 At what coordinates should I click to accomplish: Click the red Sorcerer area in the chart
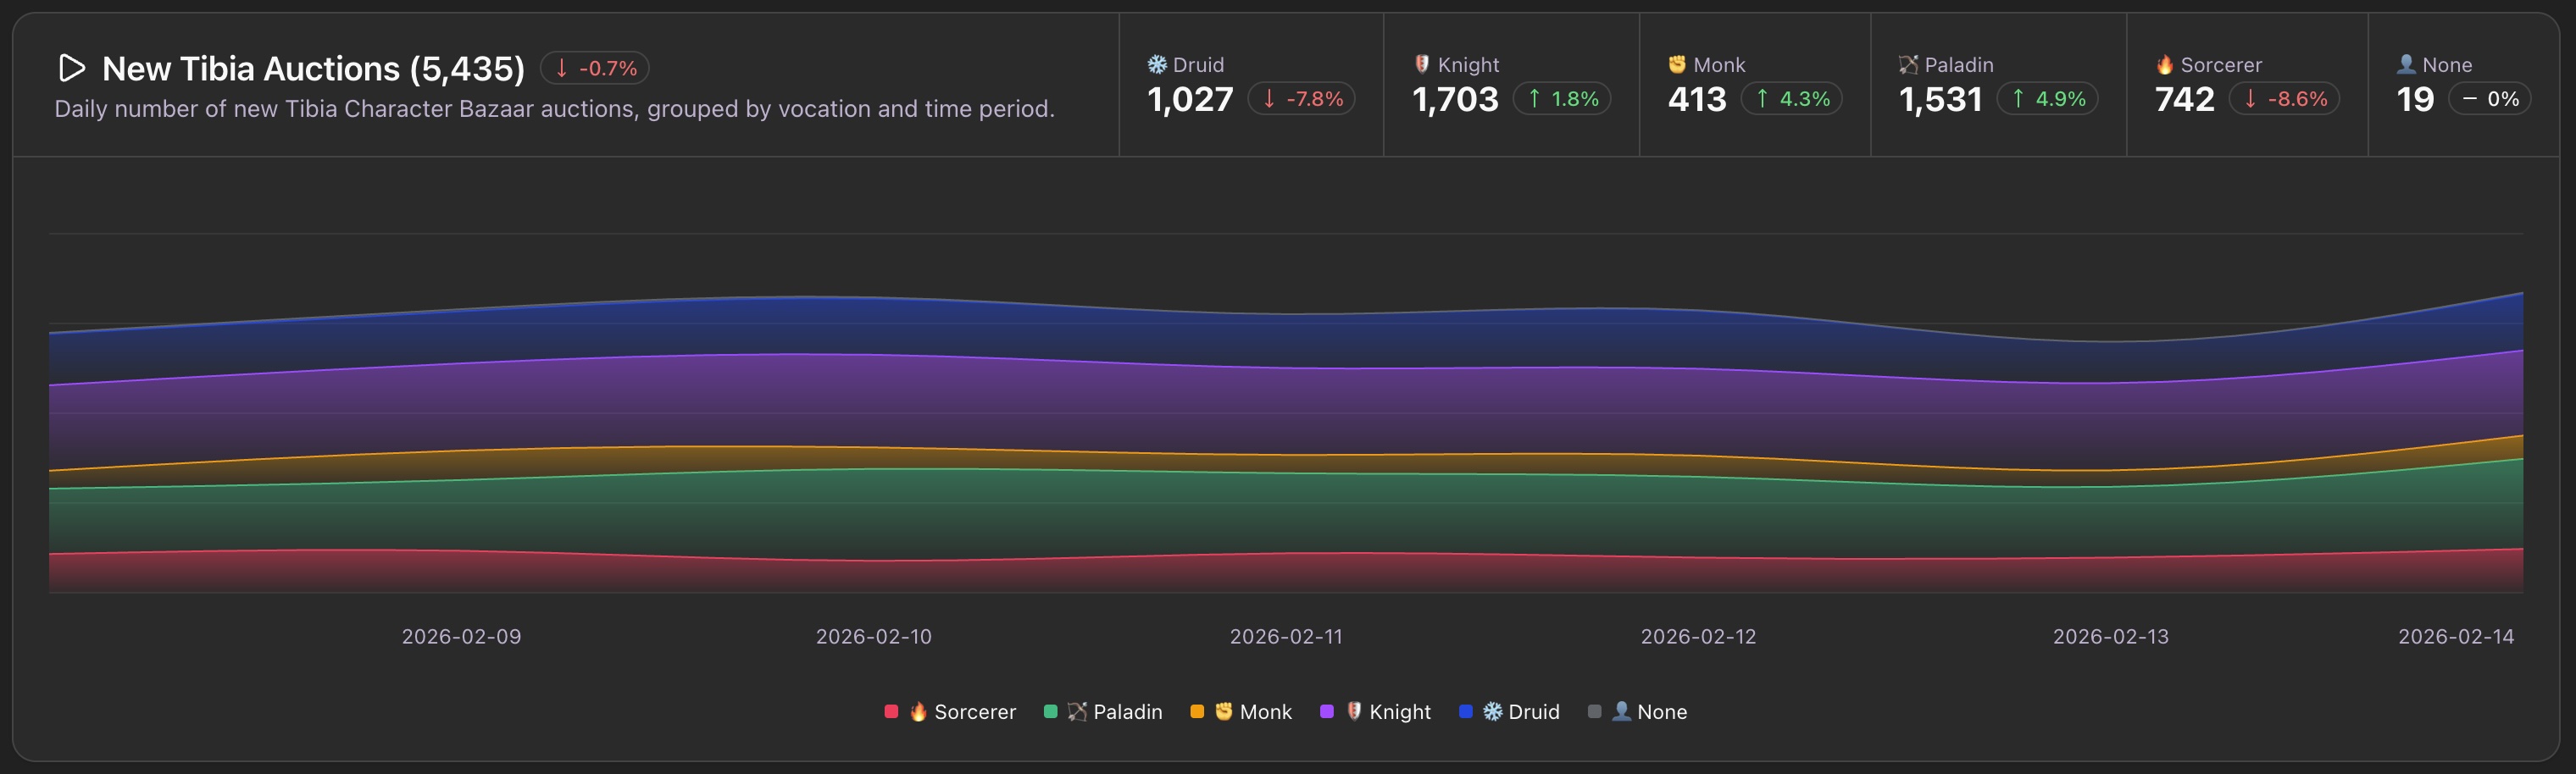[x=1286, y=574]
